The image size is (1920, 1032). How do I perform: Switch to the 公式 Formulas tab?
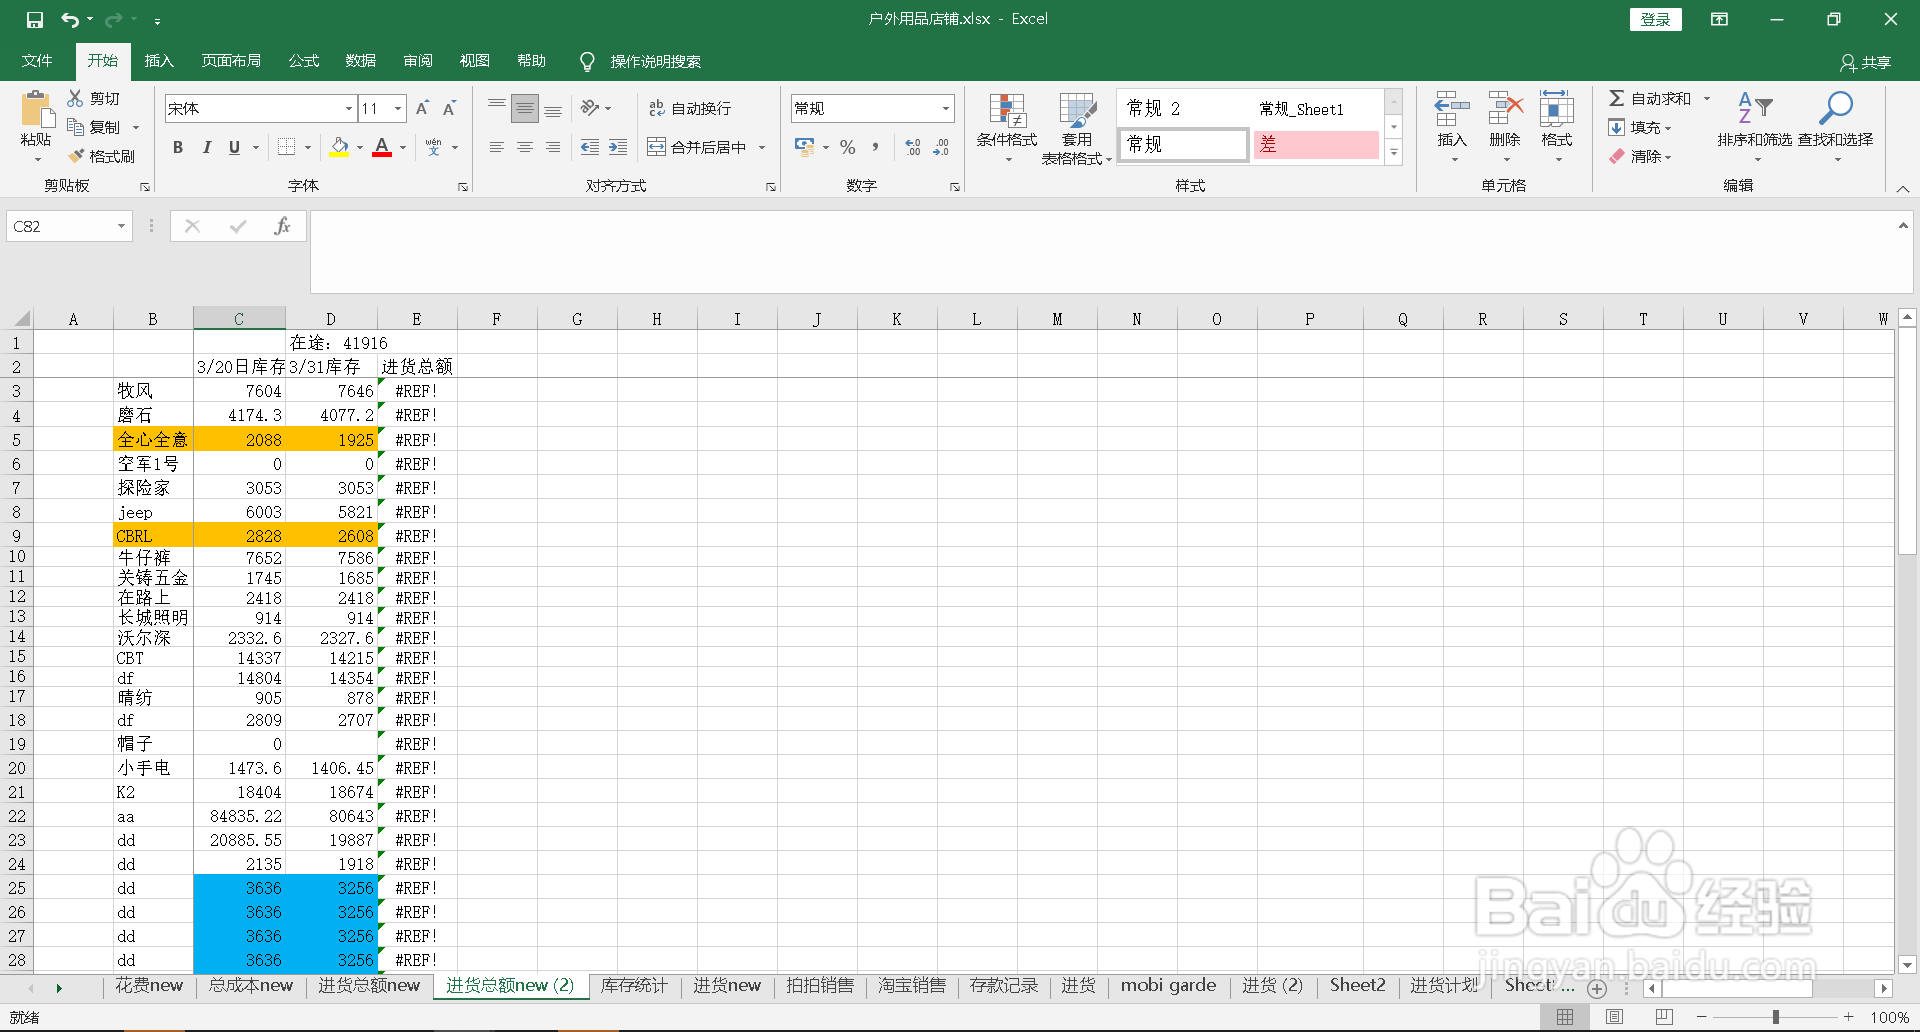tap(304, 61)
